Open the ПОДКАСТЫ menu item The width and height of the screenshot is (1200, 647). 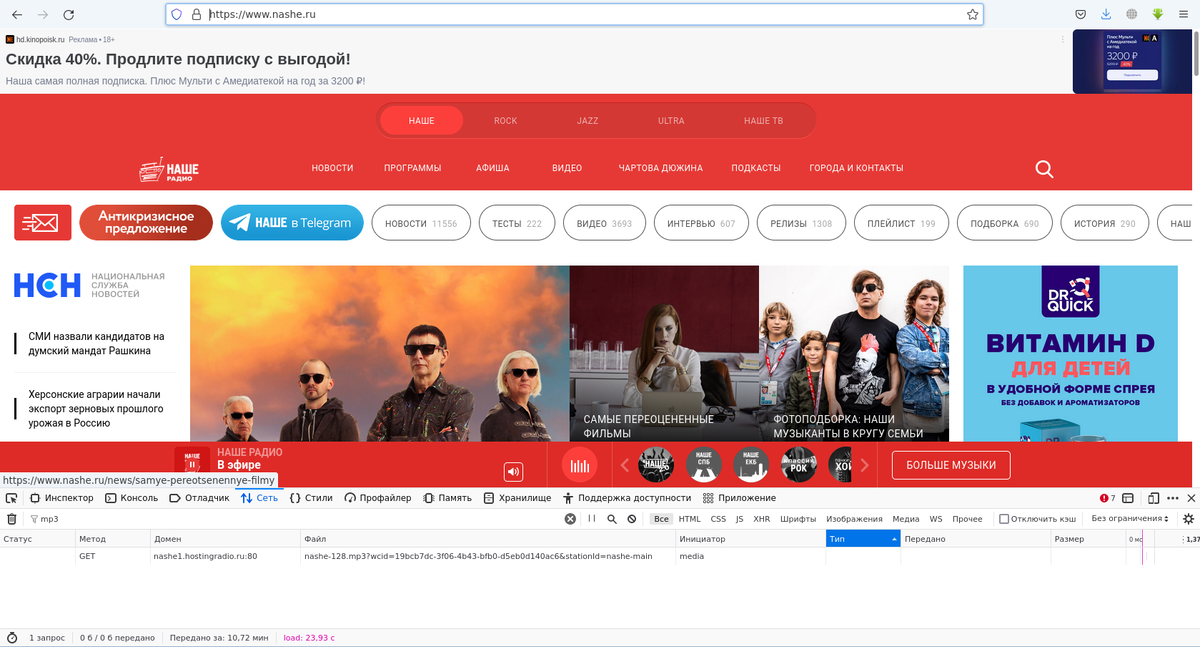click(755, 168)
